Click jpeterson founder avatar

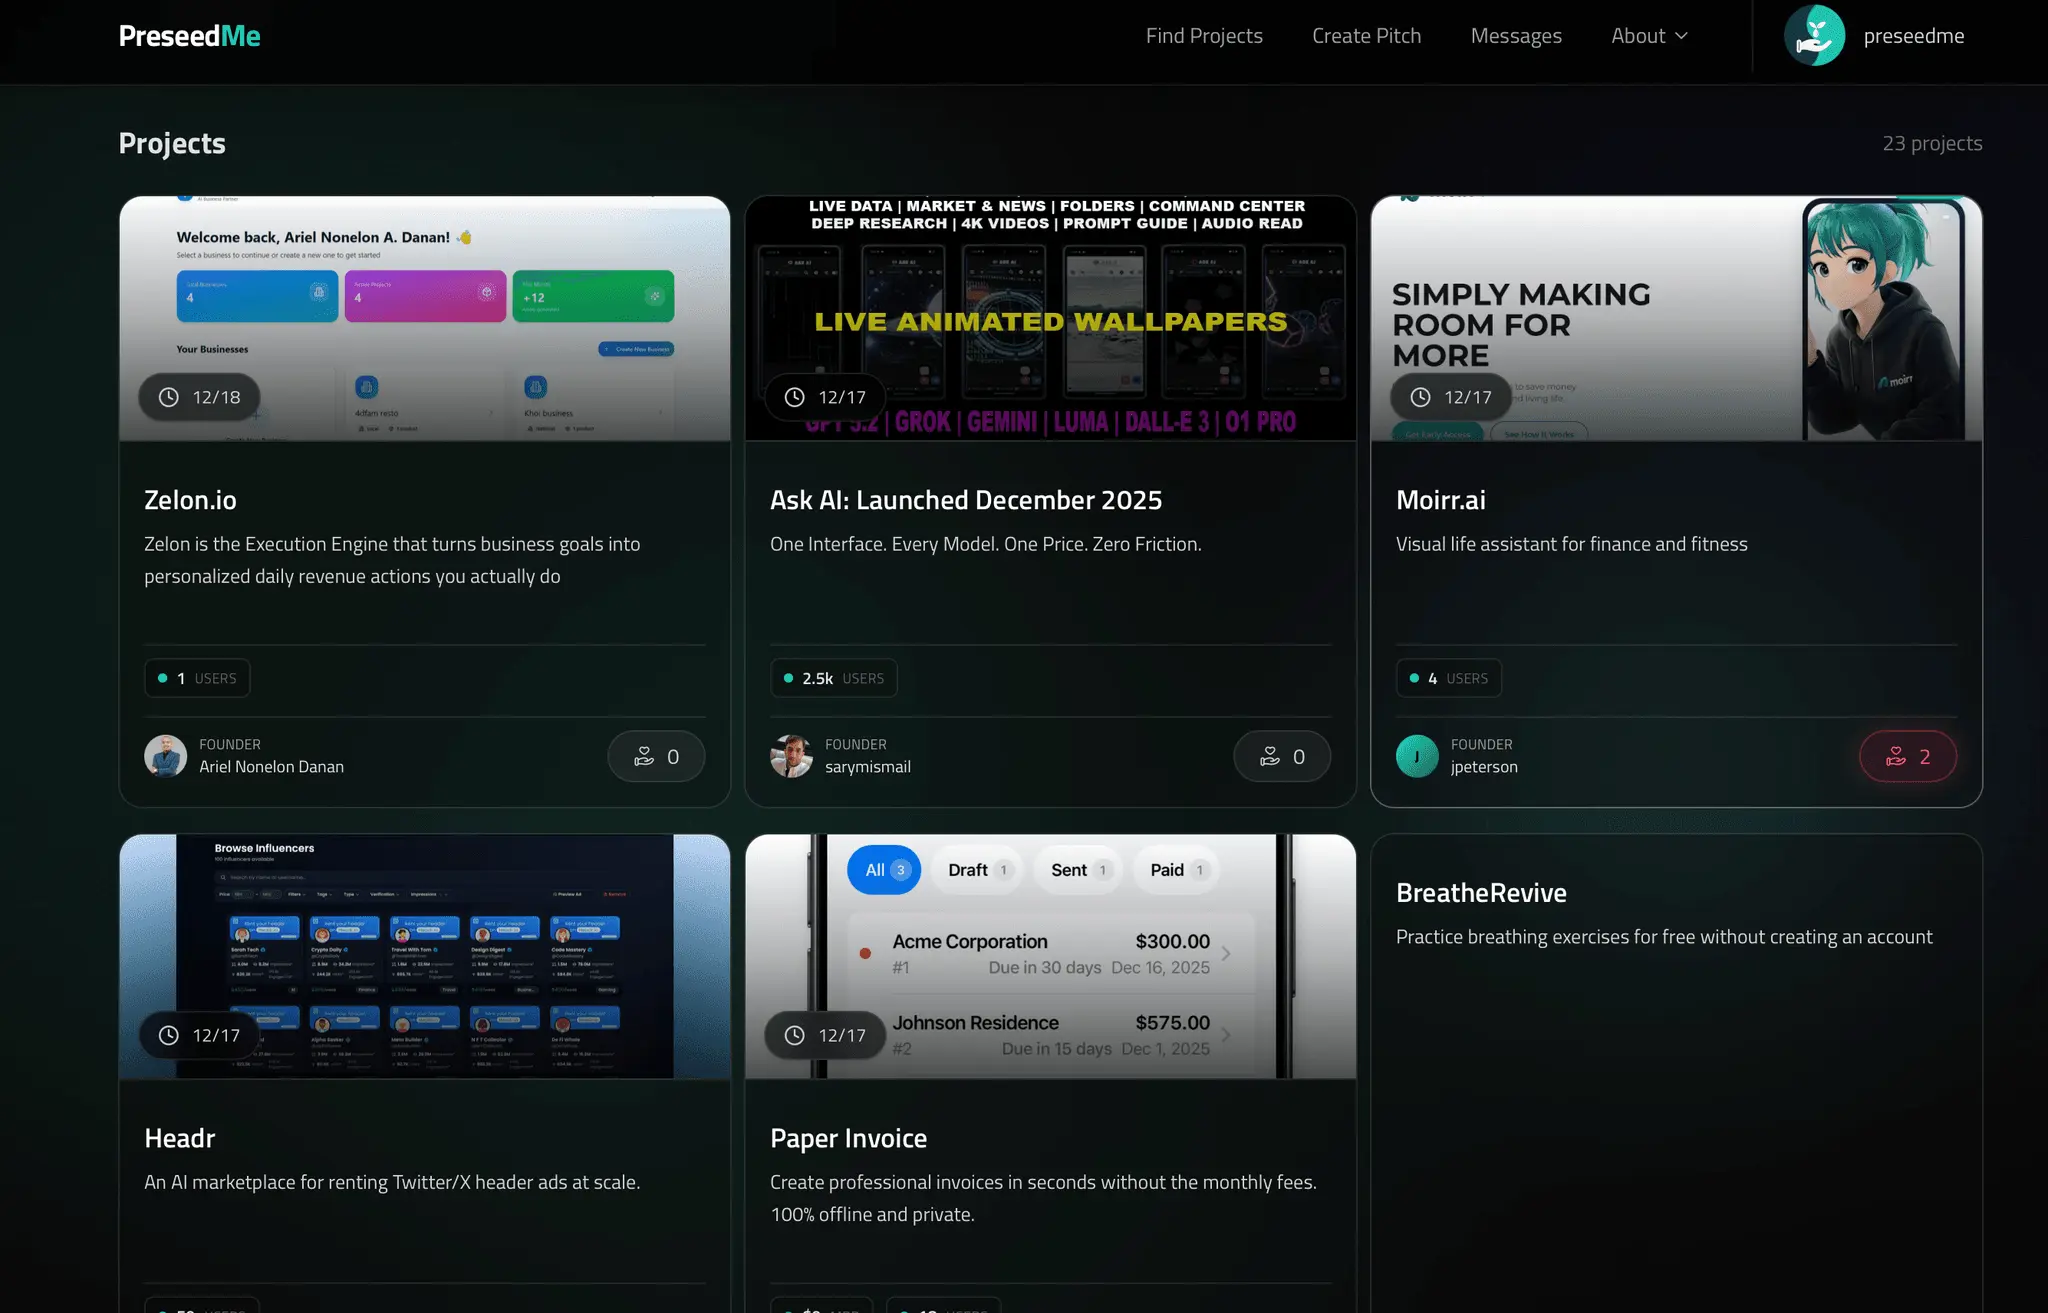point(1417,756)
